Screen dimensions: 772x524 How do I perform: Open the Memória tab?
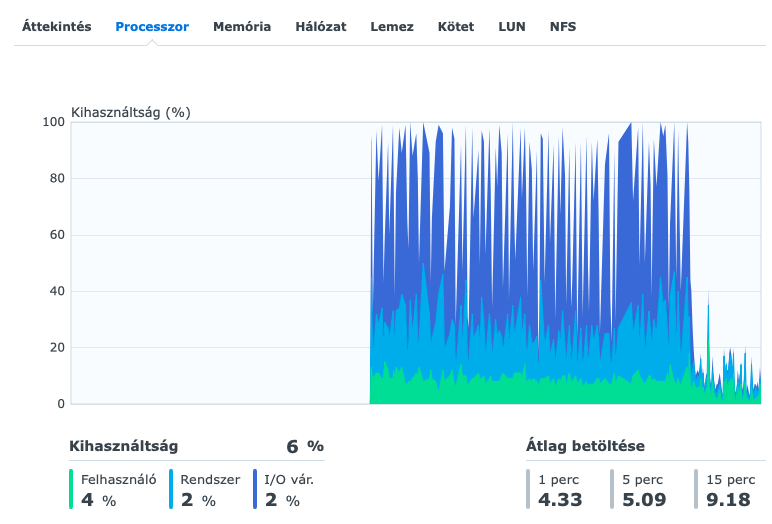(242, 27)
